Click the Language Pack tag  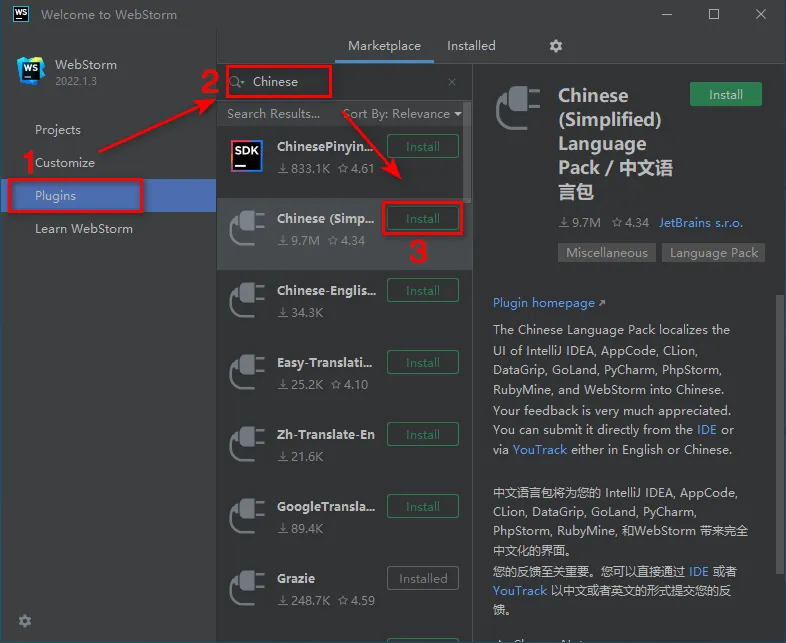click(x=714, y=253)
